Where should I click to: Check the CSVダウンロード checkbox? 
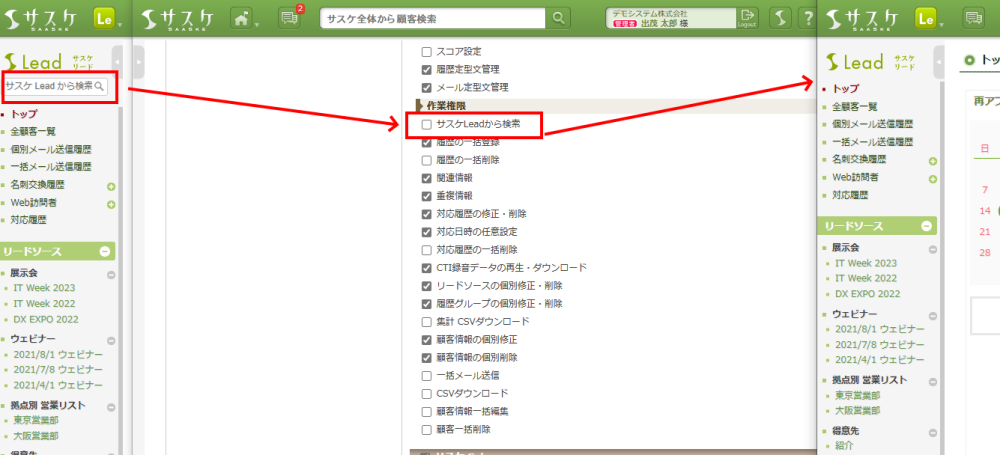(427, 393)
